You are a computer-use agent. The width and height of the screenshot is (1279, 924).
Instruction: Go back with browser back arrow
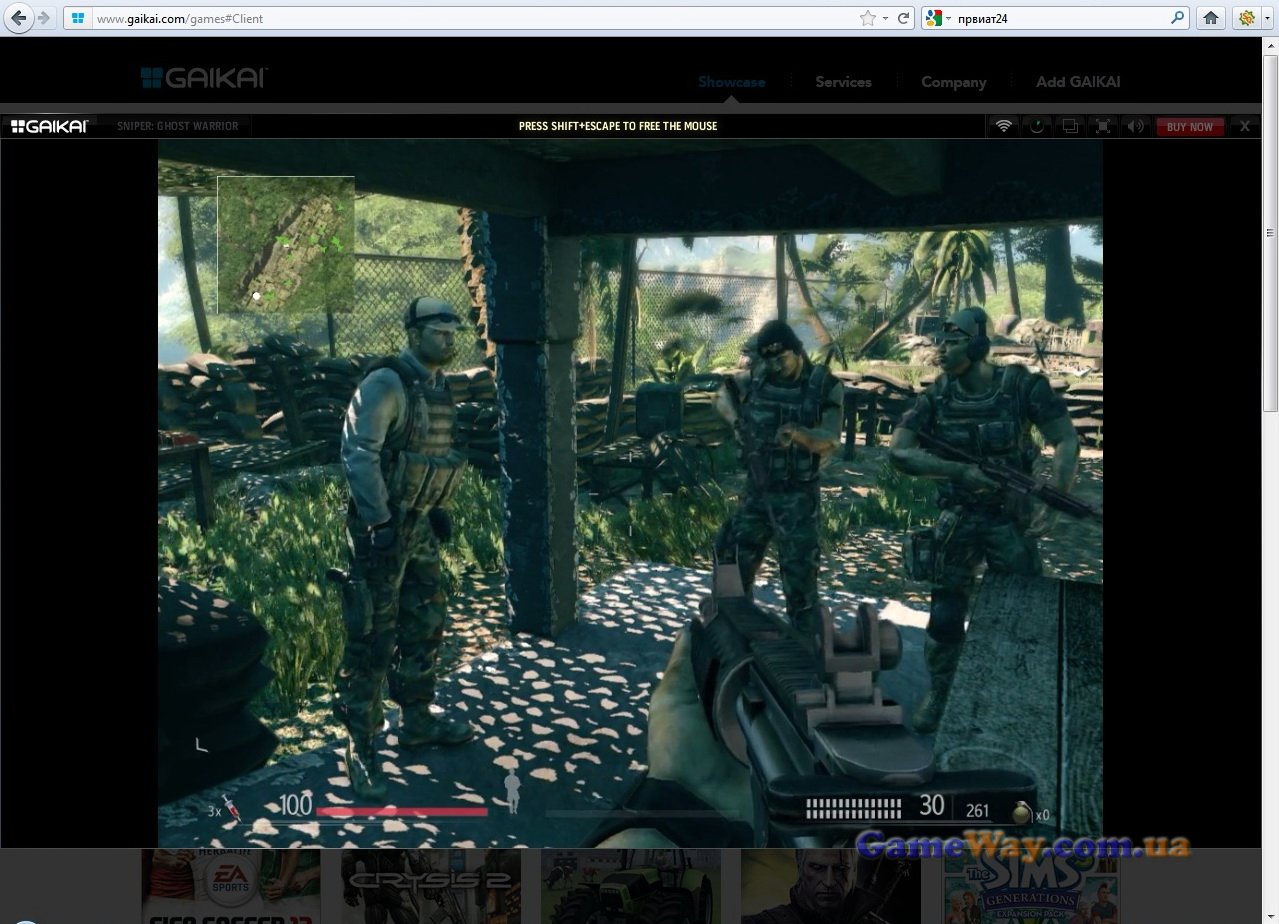[x=19, y=18]
